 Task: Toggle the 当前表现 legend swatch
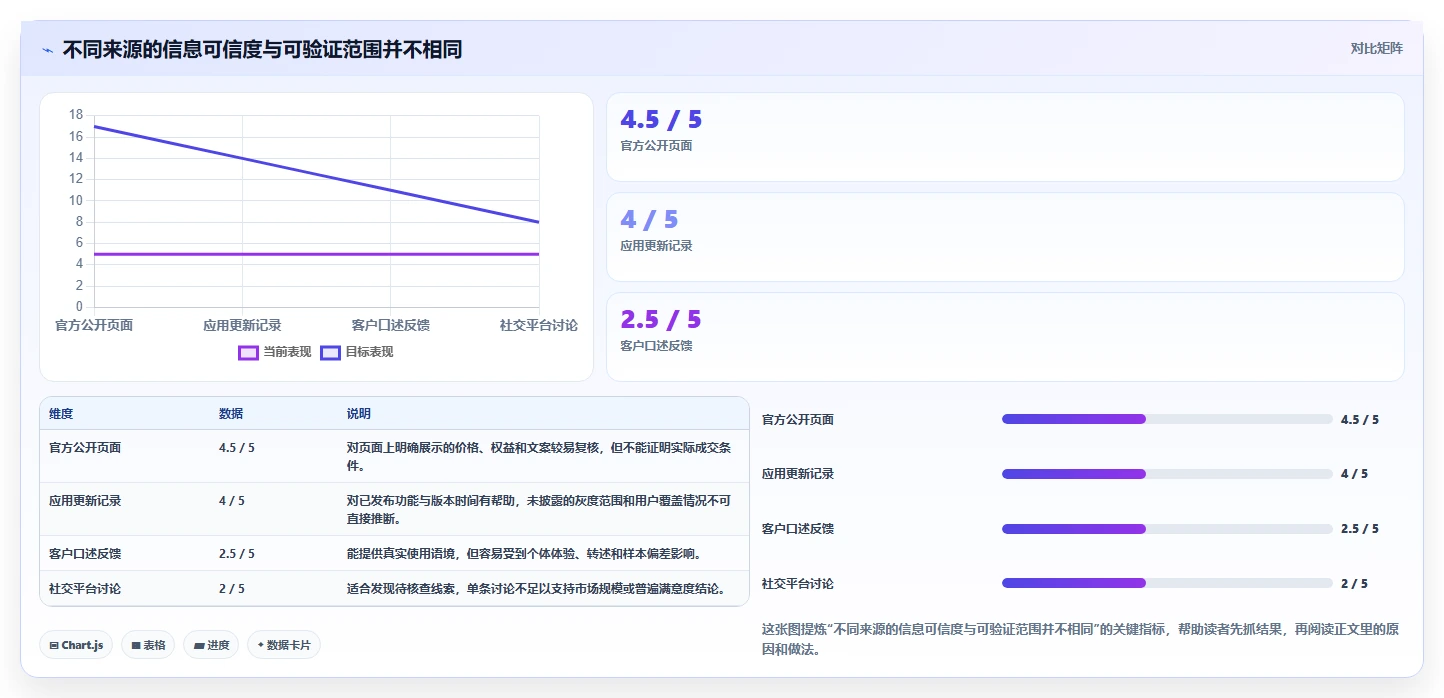(248, 352)
